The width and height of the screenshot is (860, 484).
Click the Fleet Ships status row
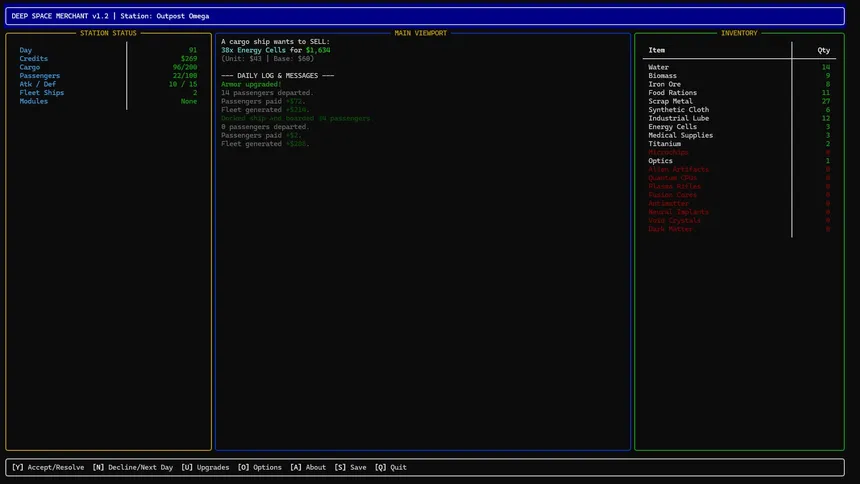43,93
